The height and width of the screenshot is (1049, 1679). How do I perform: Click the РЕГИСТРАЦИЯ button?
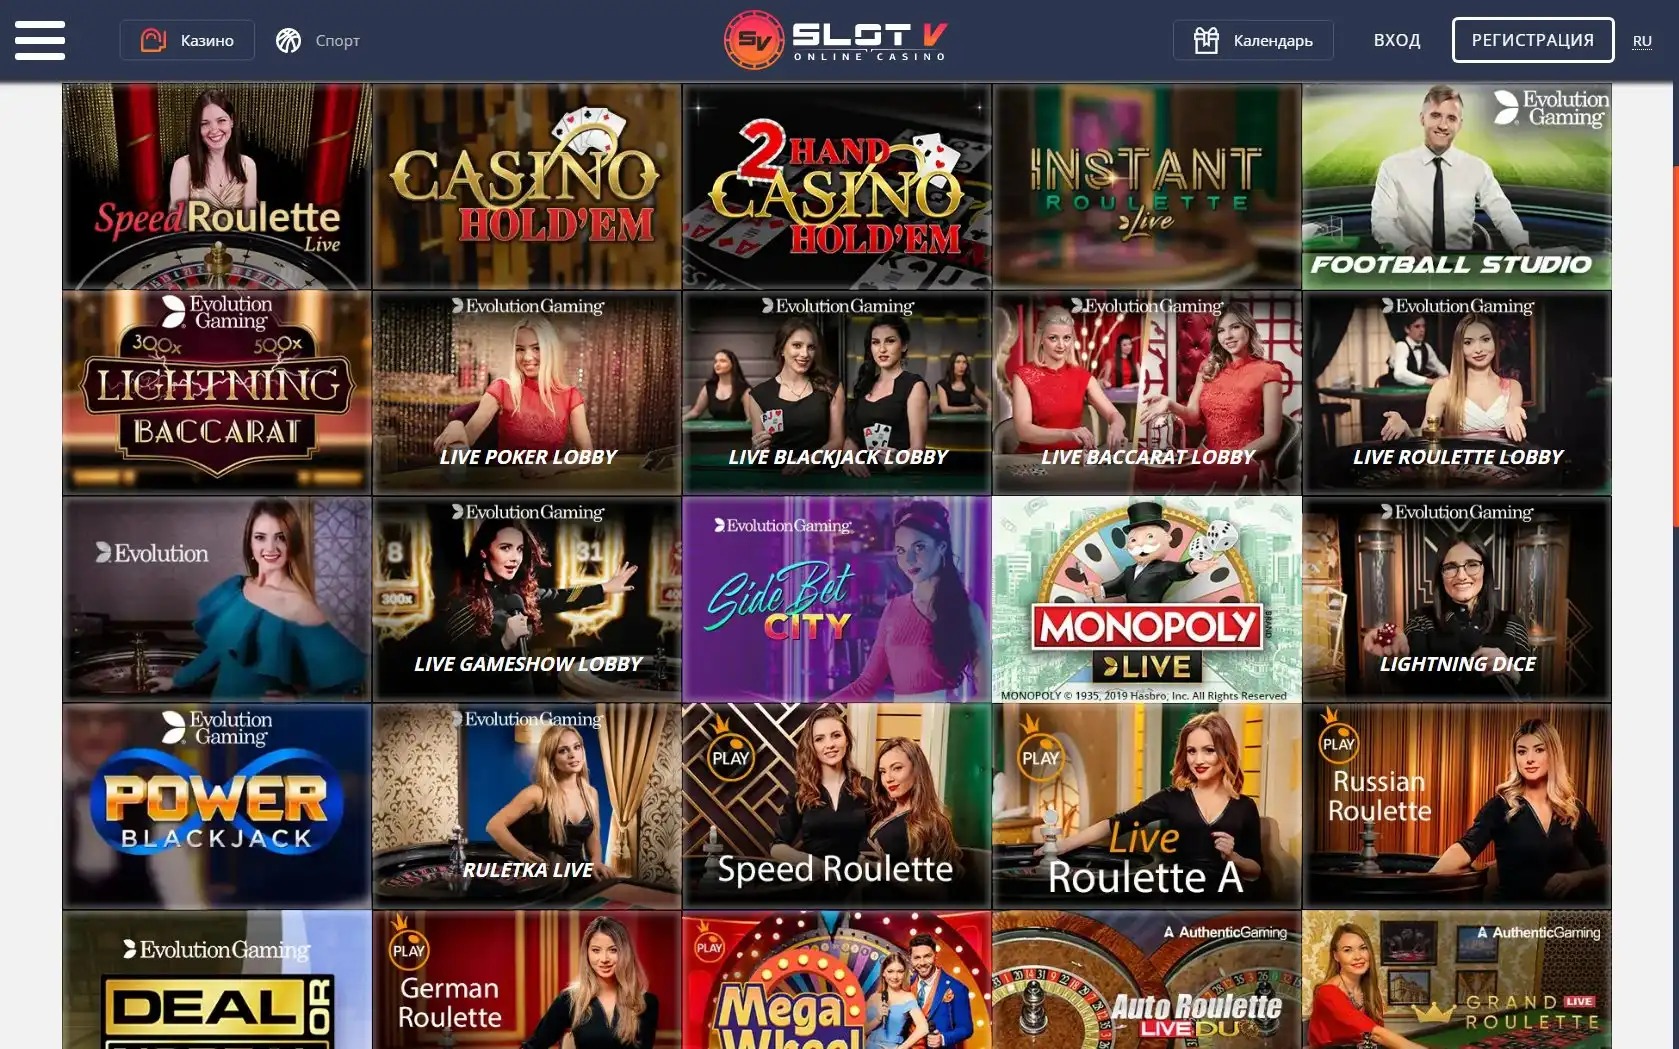(1532, 40)
